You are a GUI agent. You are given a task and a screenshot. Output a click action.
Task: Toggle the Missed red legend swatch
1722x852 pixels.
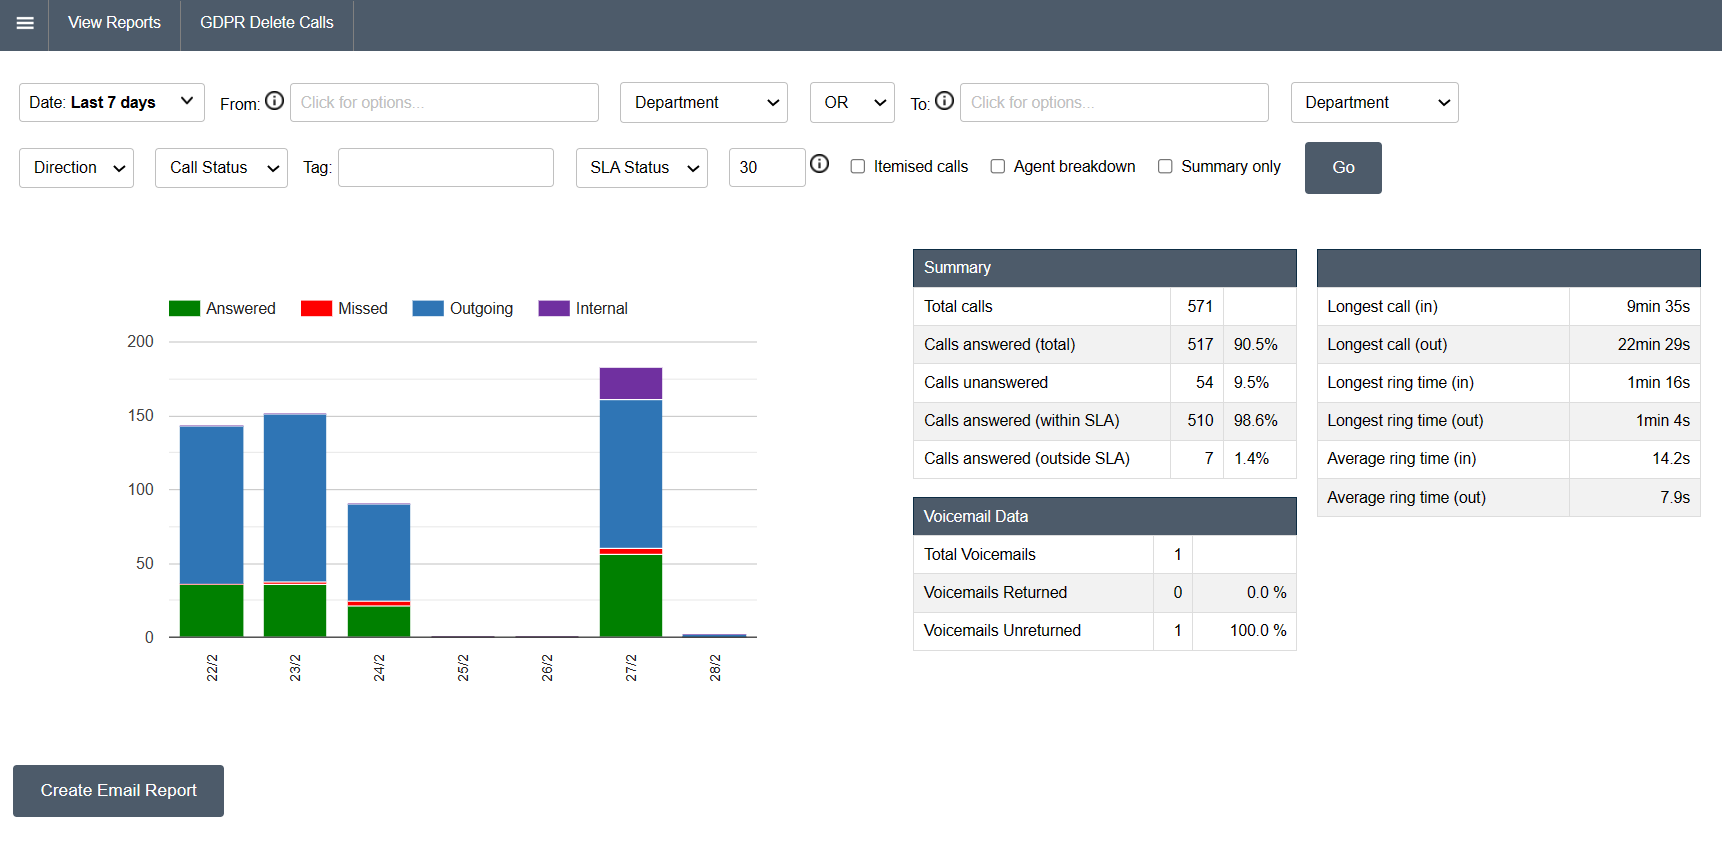tap(316, 309)
